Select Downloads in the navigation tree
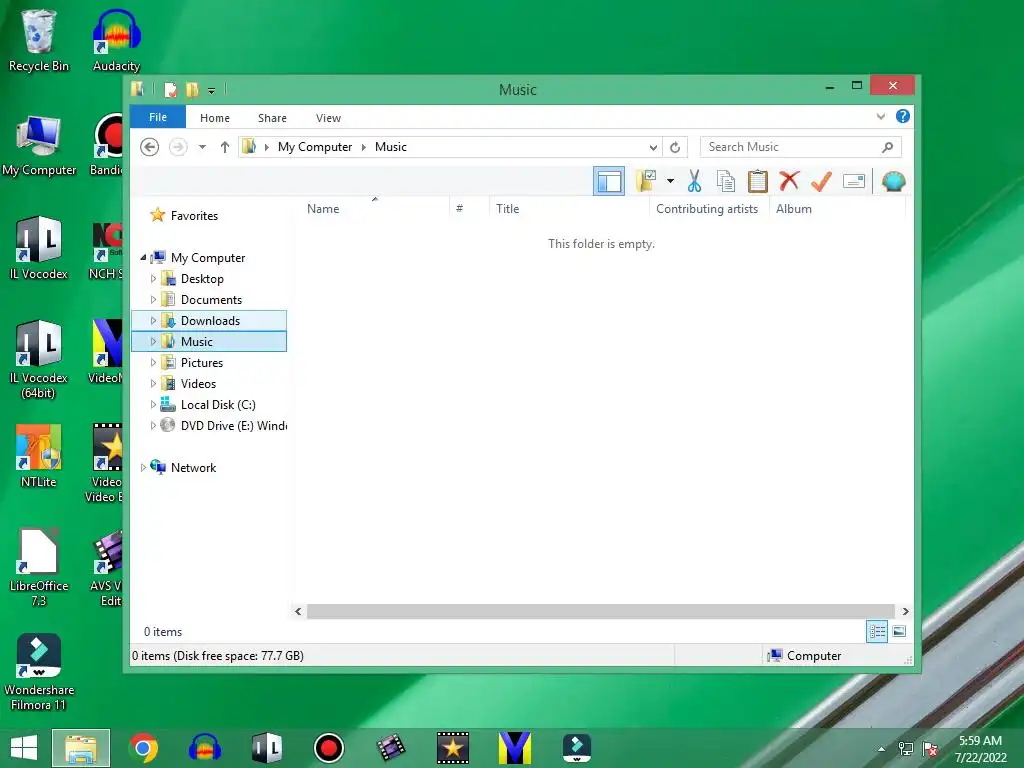This screenshot has height=768, width=1024. point(210,321)
